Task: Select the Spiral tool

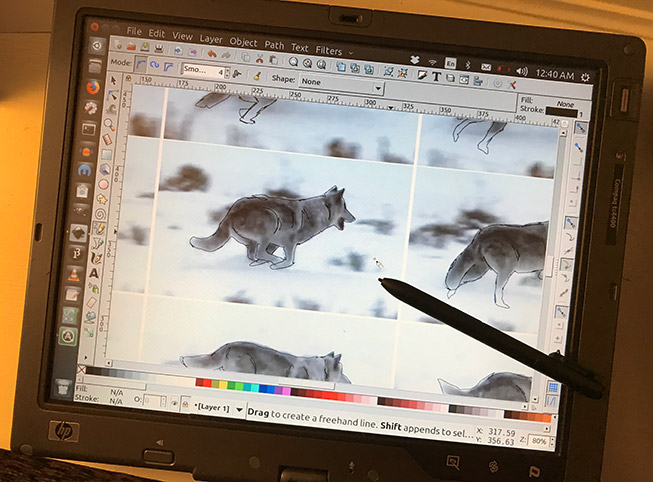Action: click(x=100, y=214)
